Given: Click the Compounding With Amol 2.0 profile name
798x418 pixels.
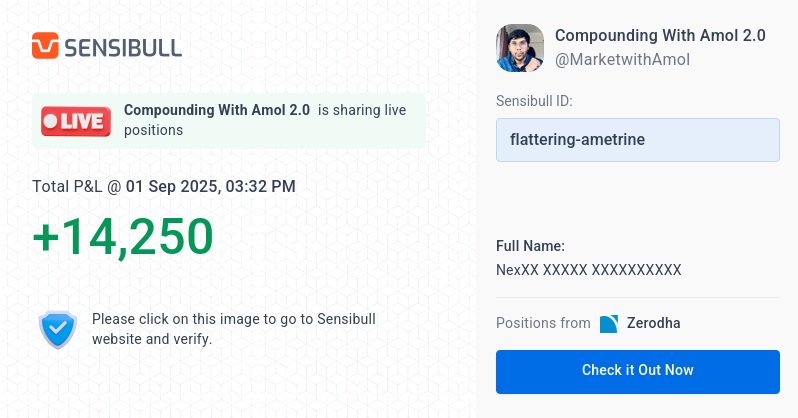Looking at the screenshot, I should coord(660,36).
